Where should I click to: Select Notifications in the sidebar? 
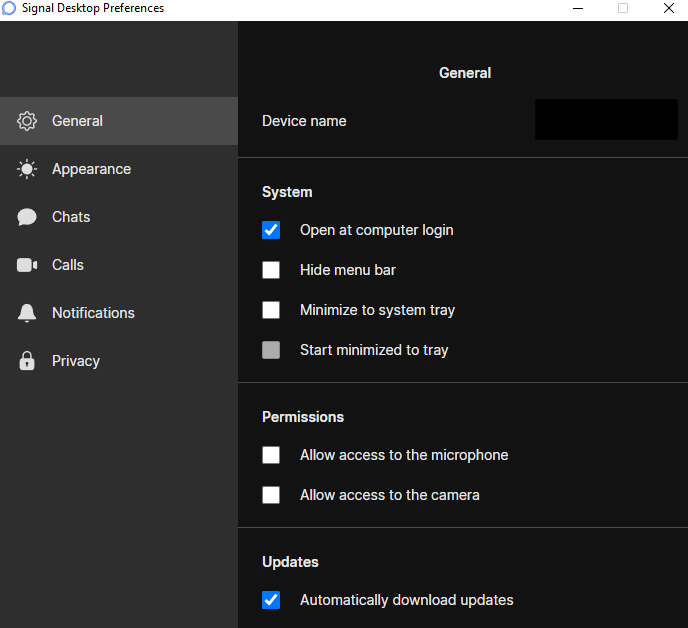tap(119, 313)
